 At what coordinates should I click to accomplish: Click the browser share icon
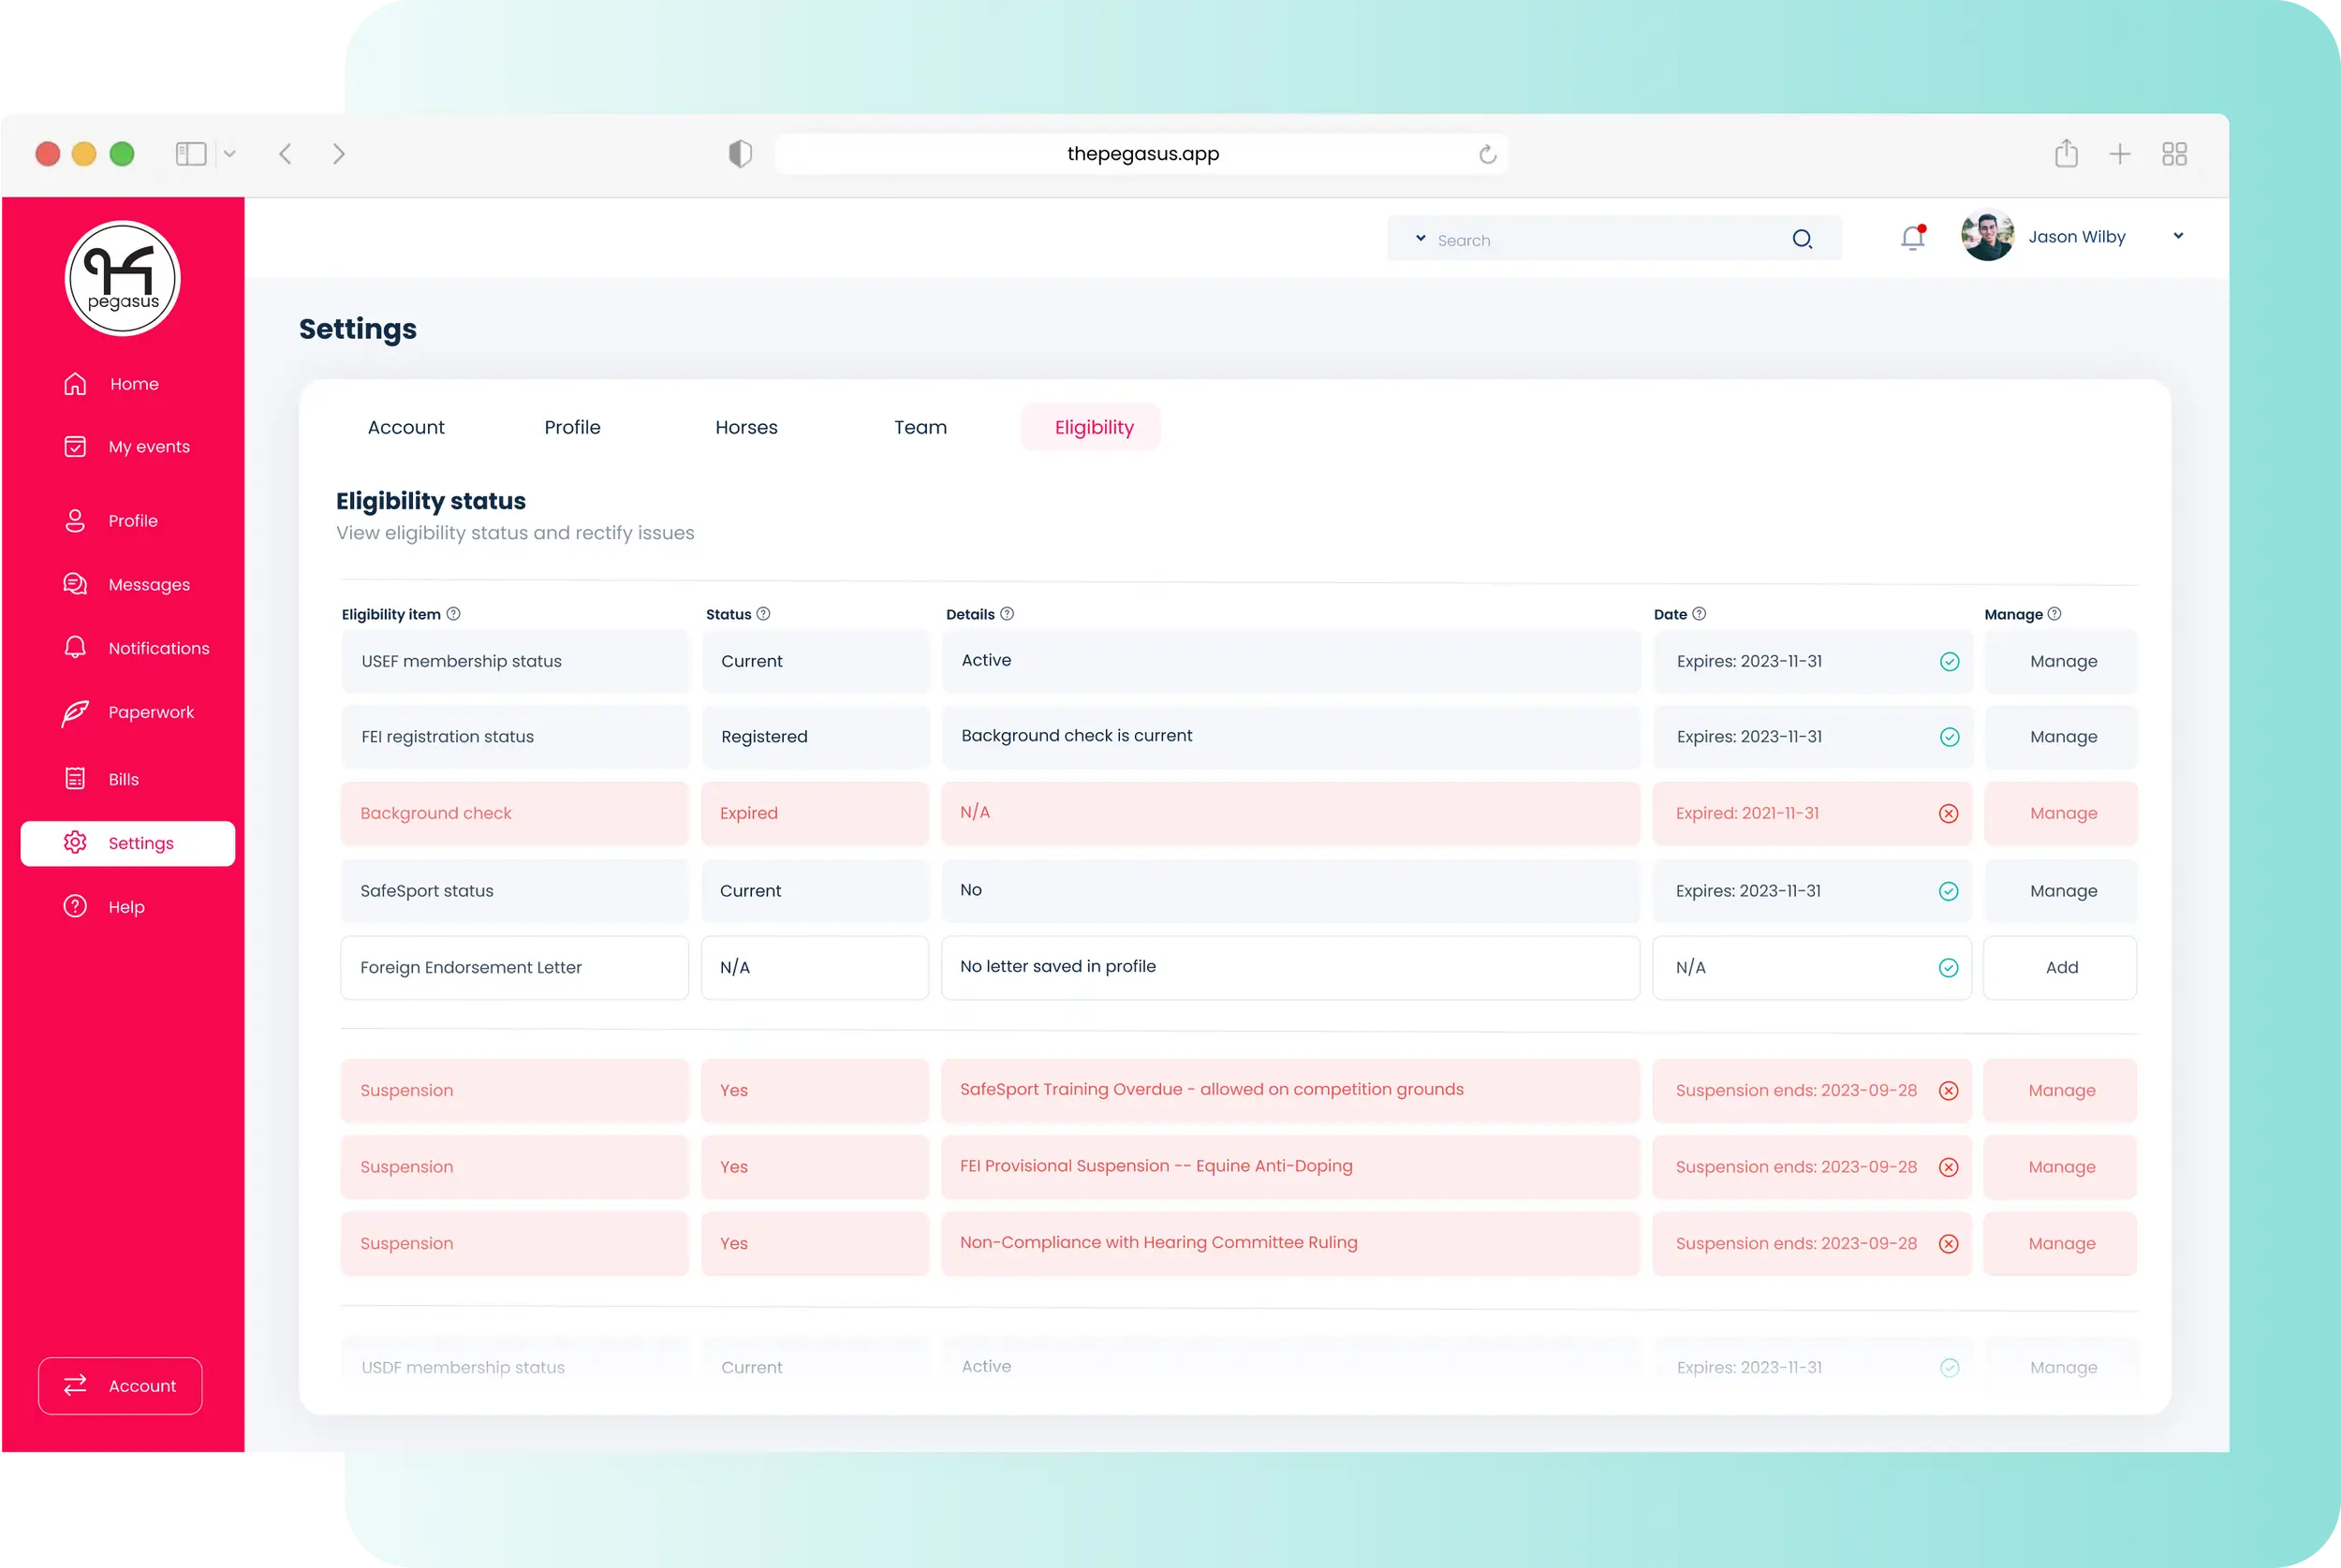click(2066, 154)
